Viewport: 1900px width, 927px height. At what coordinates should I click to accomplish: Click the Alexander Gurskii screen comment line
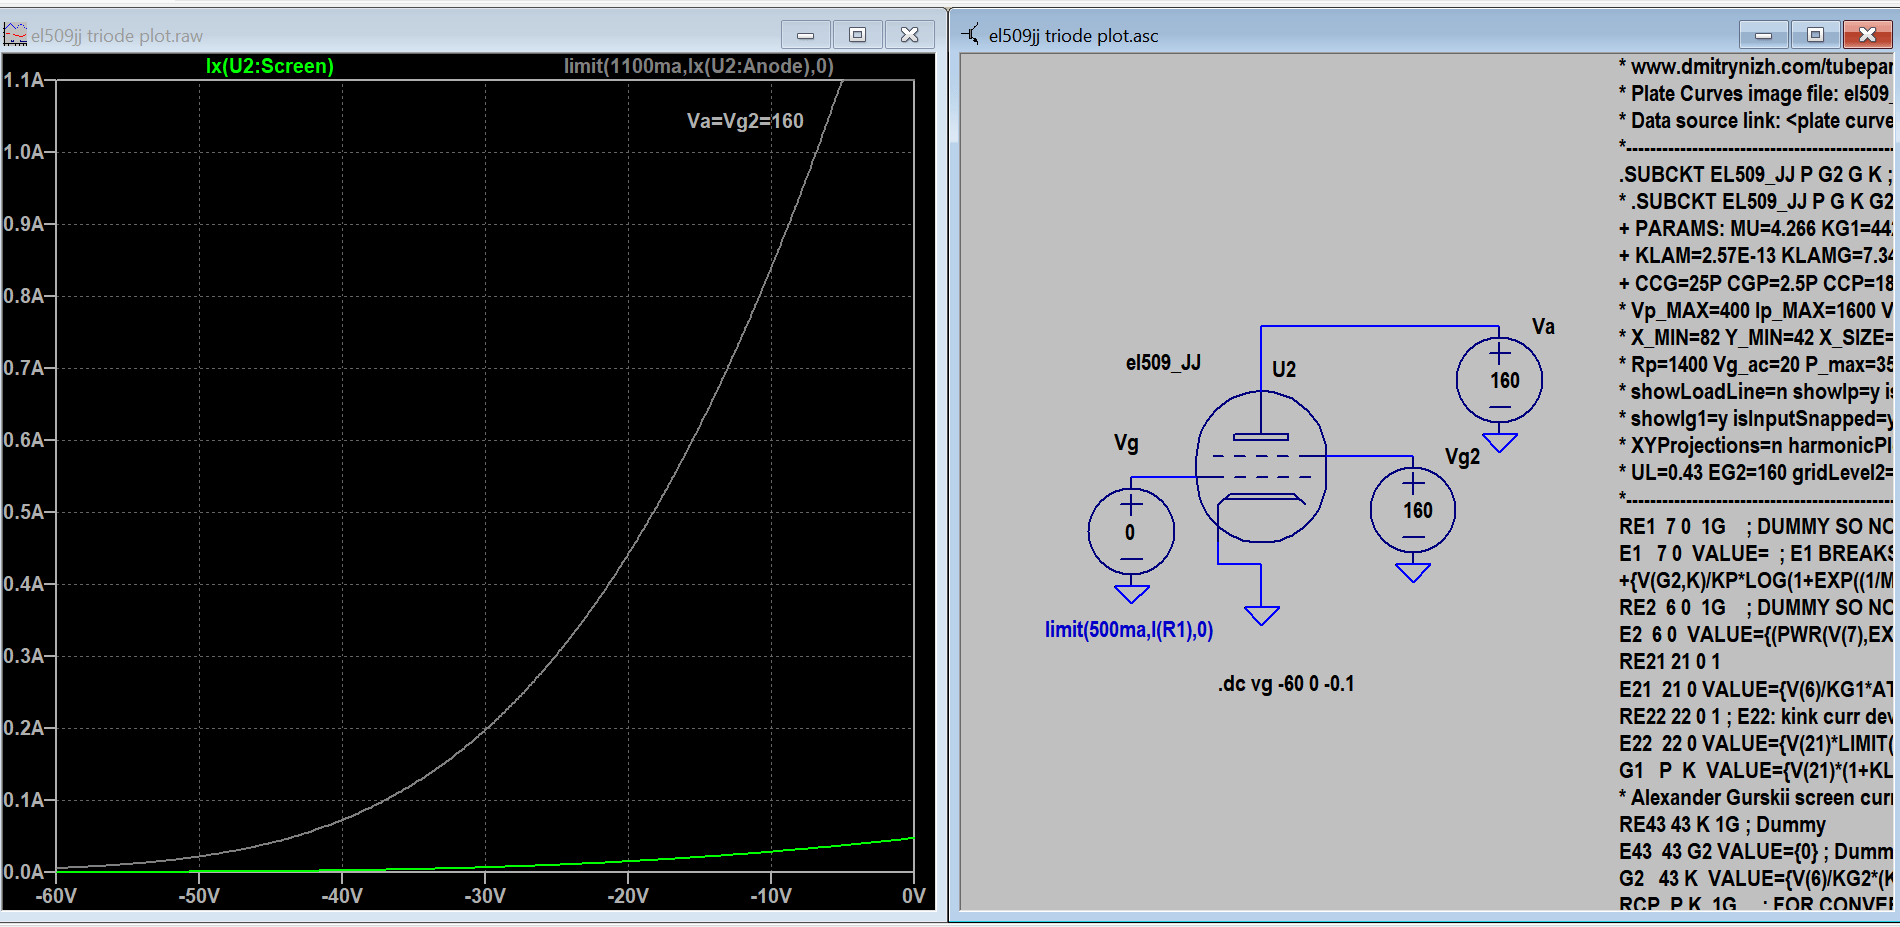[1756, 798]
